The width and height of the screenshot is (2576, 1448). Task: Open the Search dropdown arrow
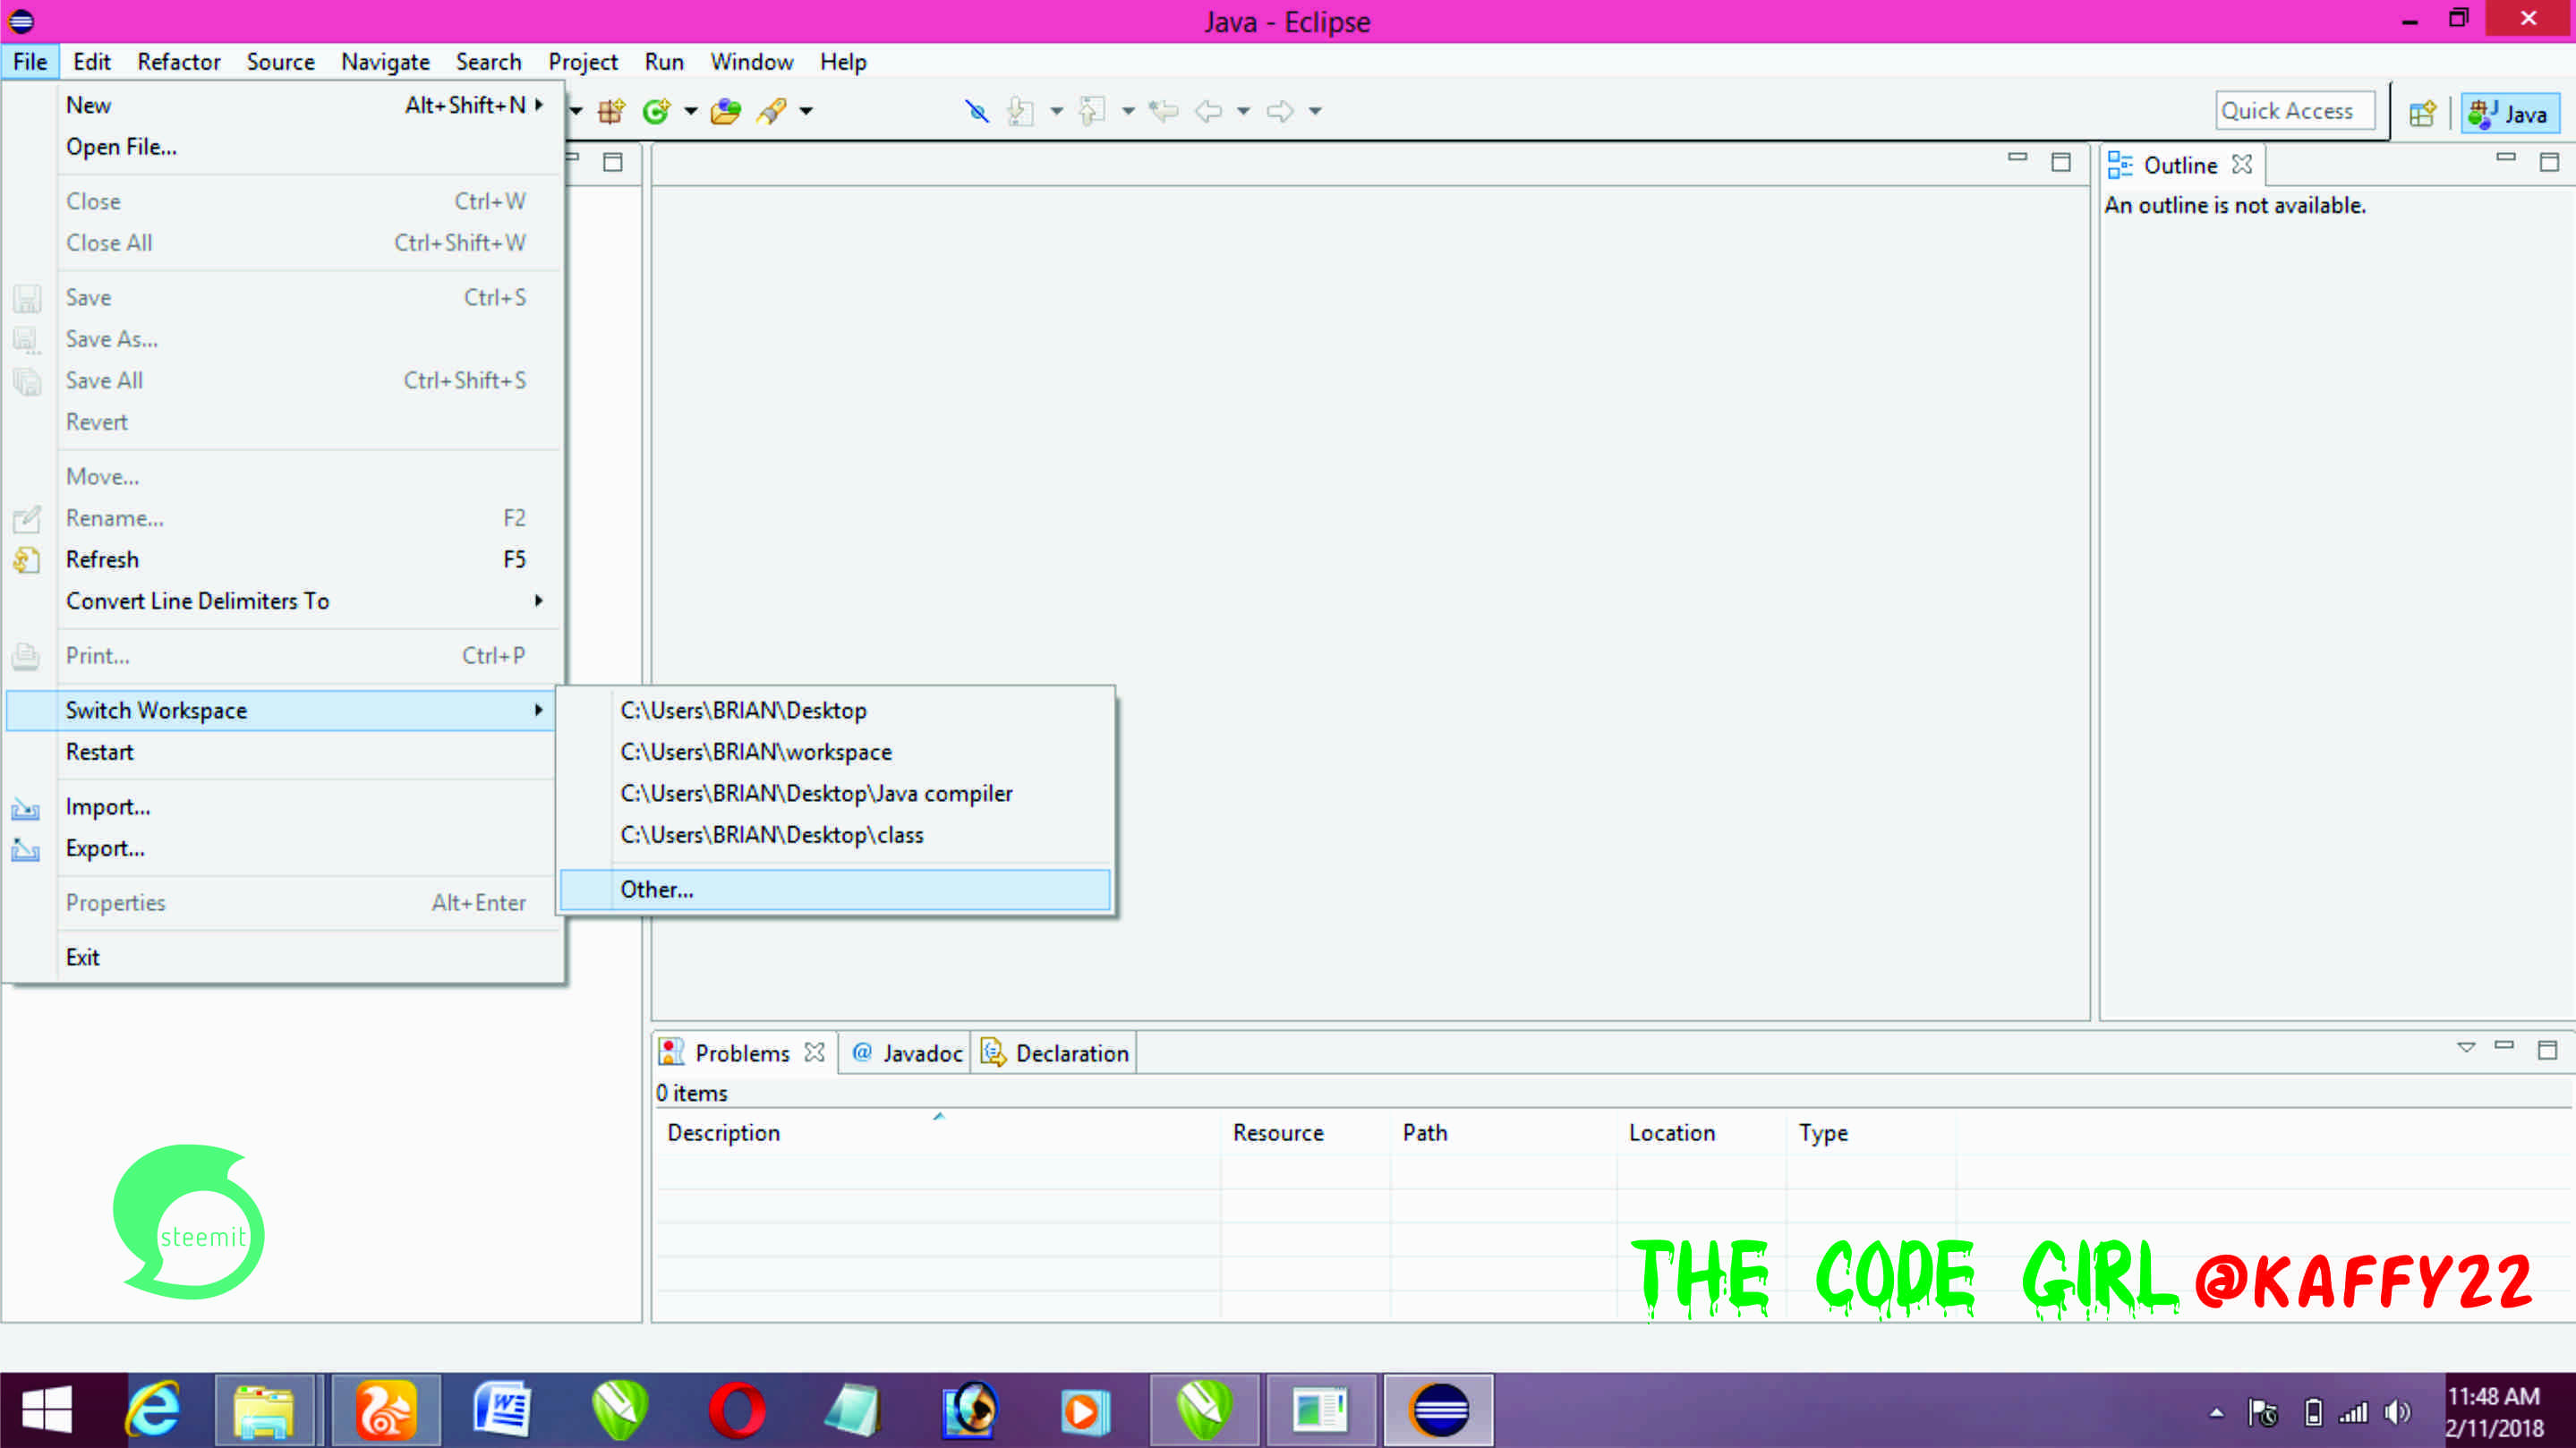coord(806,112)
